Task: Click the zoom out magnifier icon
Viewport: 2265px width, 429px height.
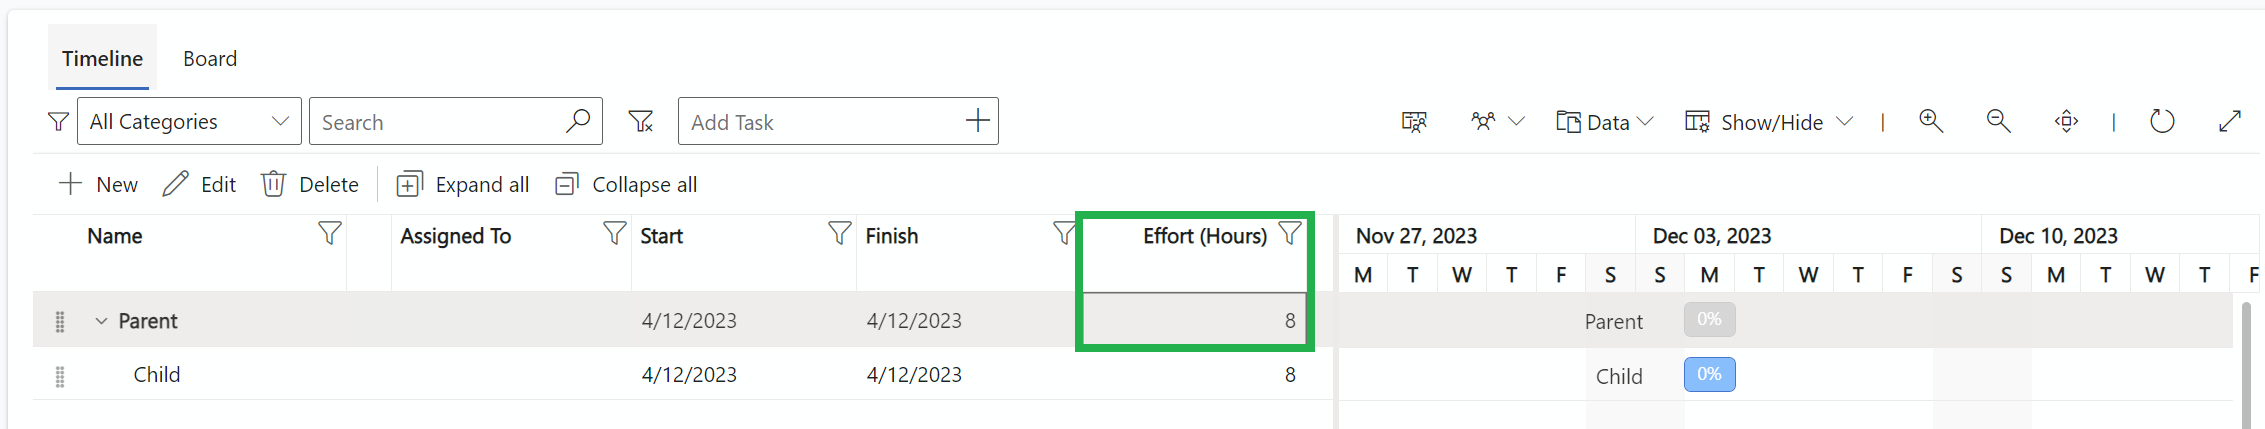Action: point(1998,121)
